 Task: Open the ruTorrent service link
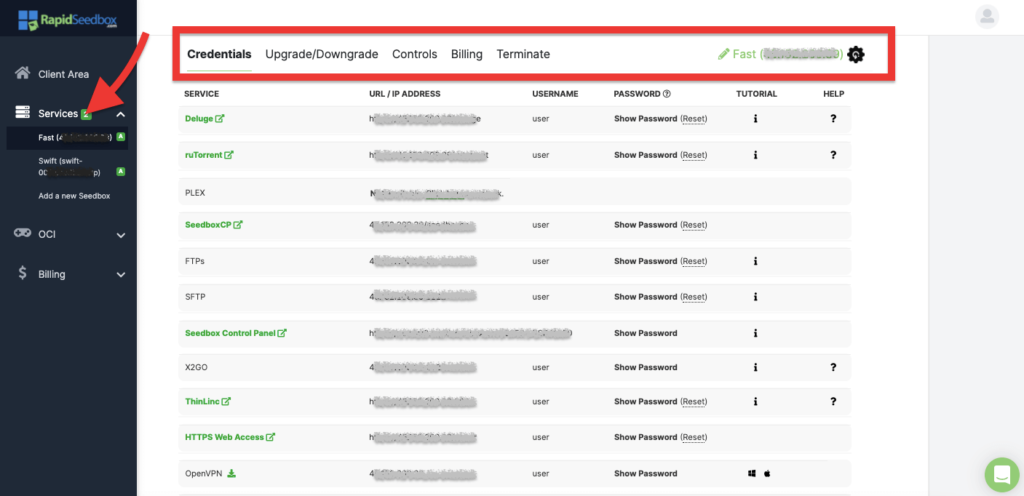click(209, 155)
